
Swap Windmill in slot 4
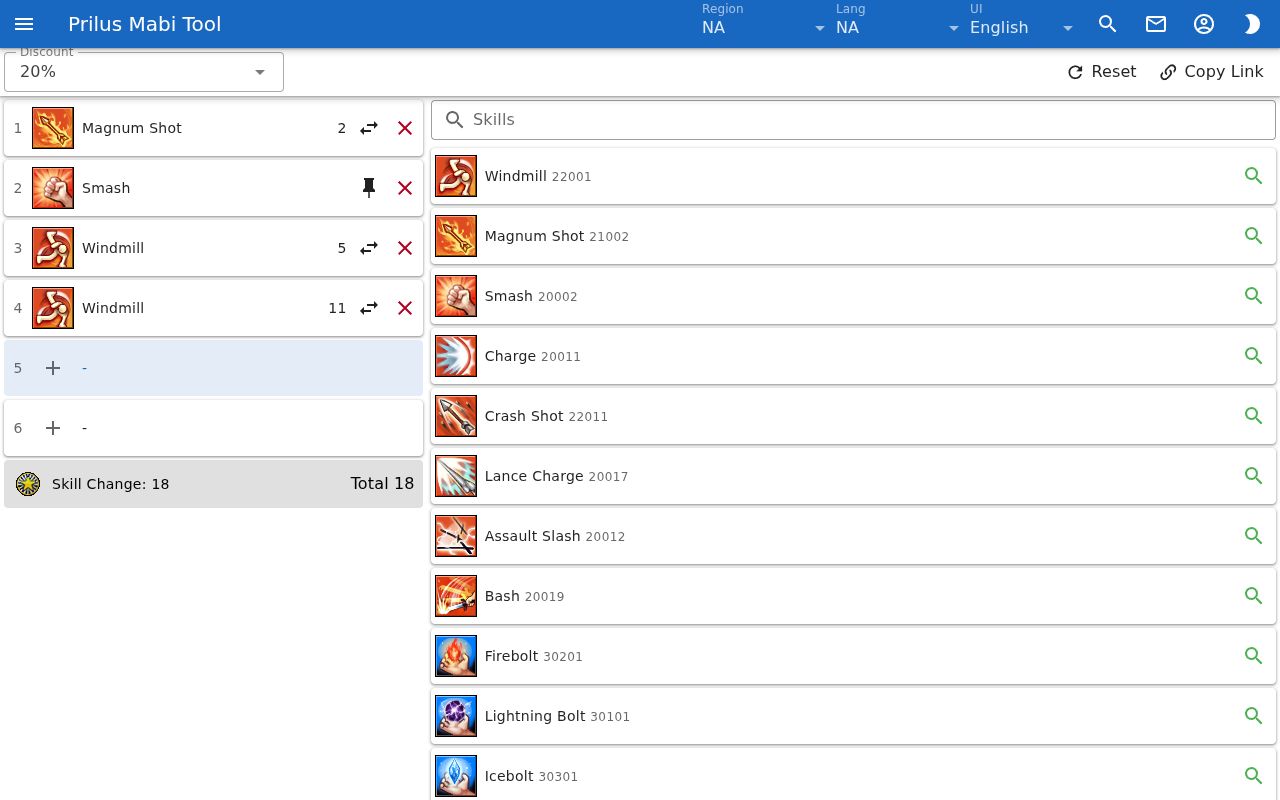click(369, 308)
